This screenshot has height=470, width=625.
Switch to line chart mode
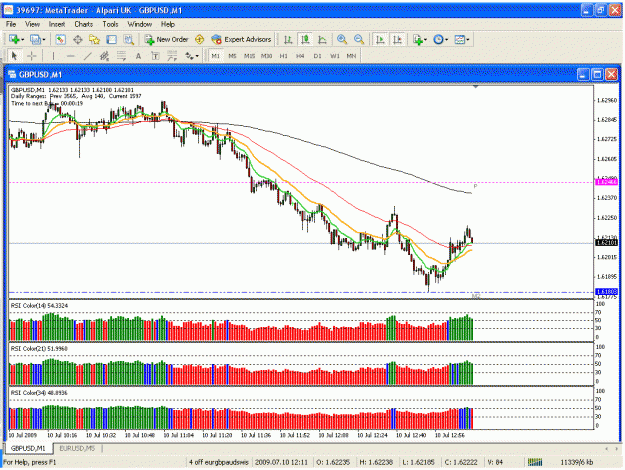coord(322,39)
